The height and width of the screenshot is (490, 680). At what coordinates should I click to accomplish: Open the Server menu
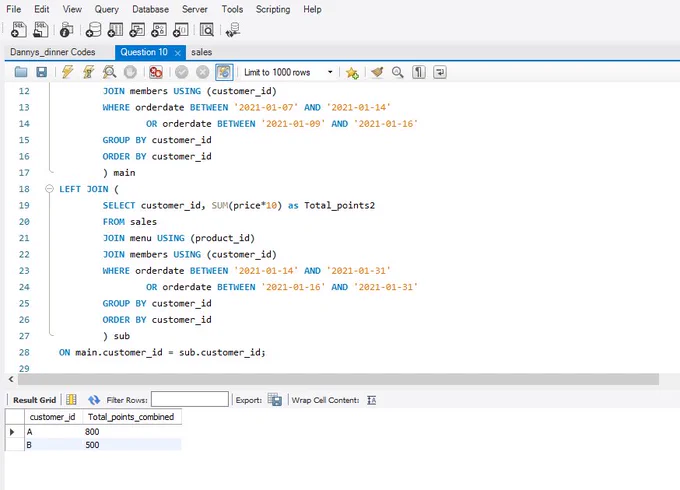pyautogui.click(x=195, y=9)
